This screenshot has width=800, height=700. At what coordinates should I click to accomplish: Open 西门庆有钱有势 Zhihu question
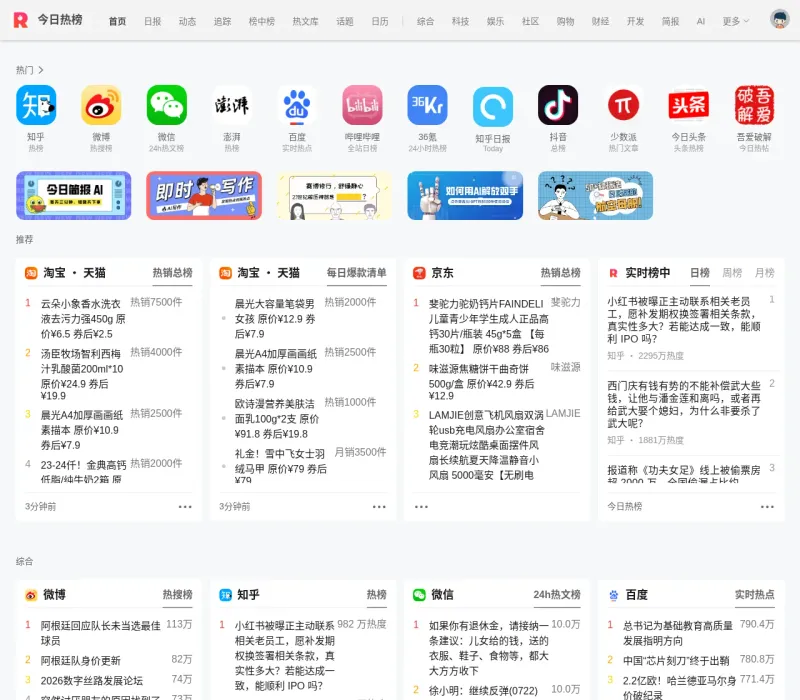(684, 404)
